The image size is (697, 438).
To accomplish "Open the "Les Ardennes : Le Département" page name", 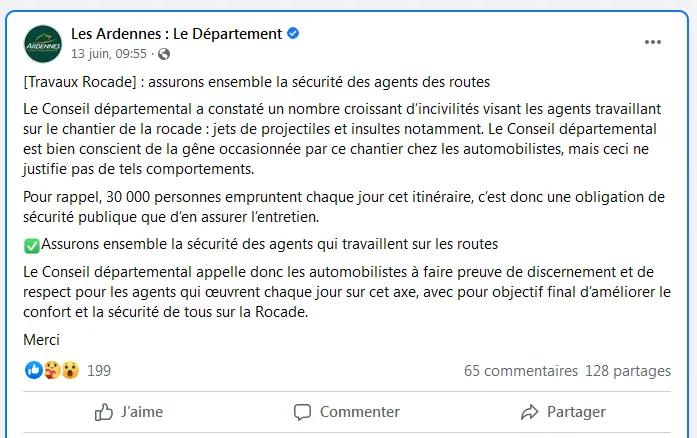I will 176,34.
